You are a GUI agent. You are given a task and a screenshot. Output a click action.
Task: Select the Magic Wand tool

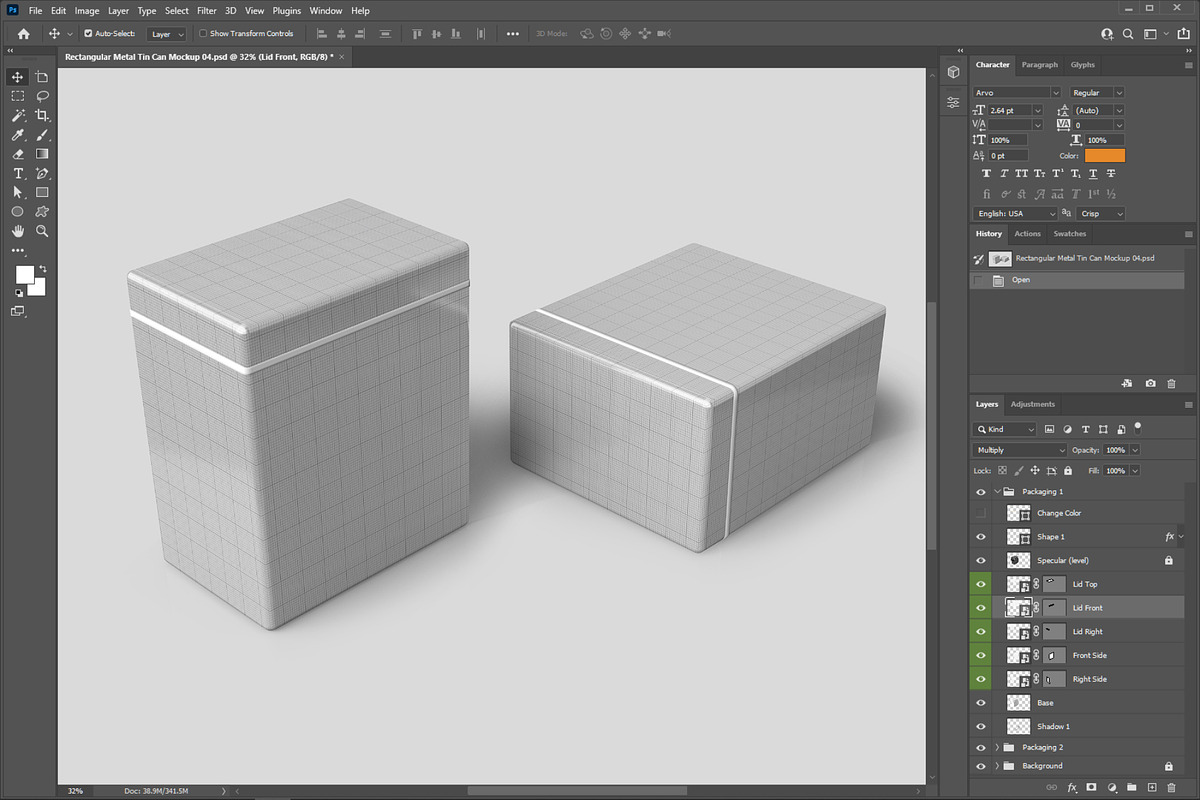pyautogui.click(x=18, y=115)
